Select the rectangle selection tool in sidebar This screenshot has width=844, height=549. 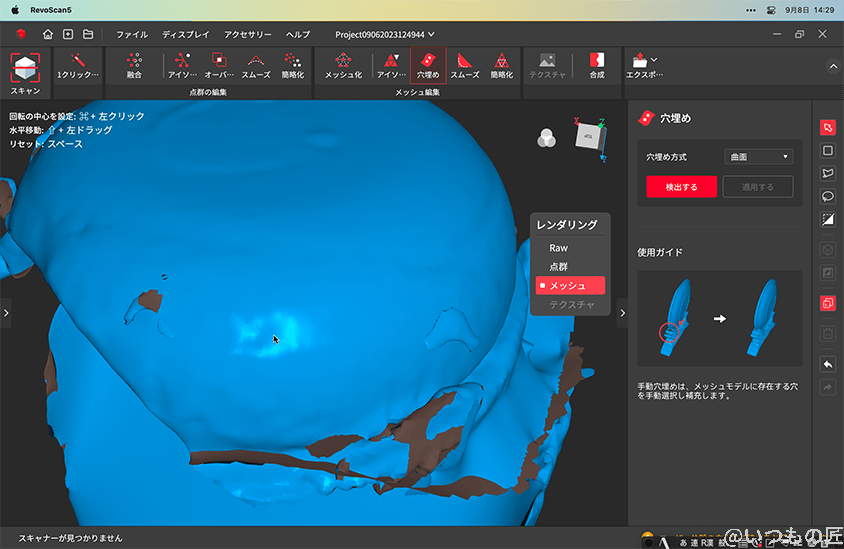click(828, 151)
